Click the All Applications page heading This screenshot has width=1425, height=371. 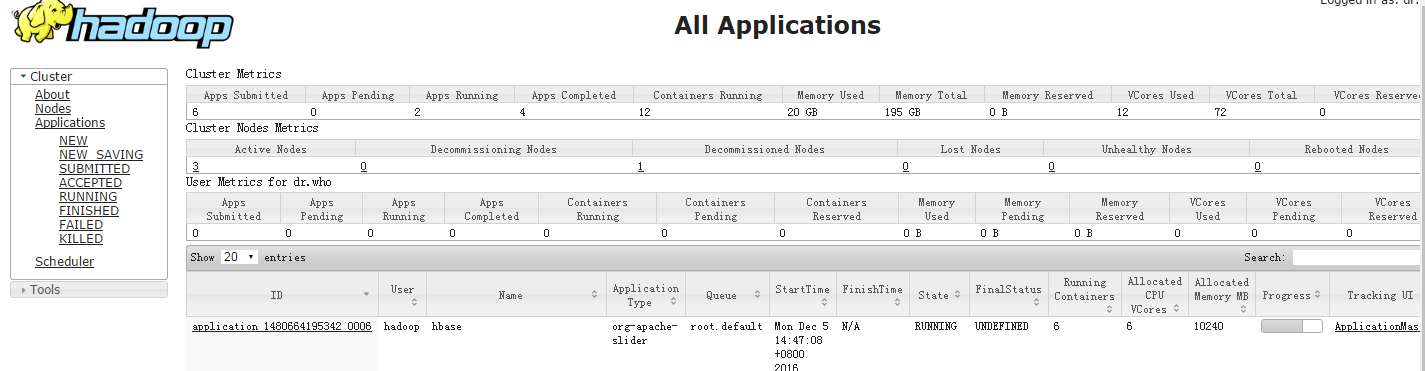(x=777, y=25)
